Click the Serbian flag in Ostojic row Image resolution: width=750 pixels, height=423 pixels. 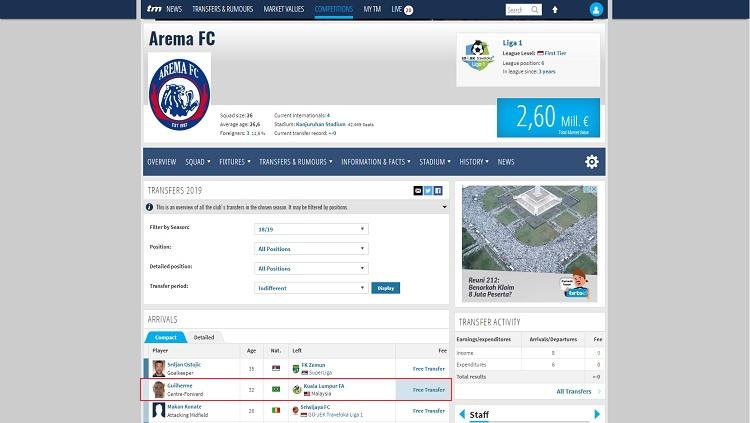click(x=276, y=368)
